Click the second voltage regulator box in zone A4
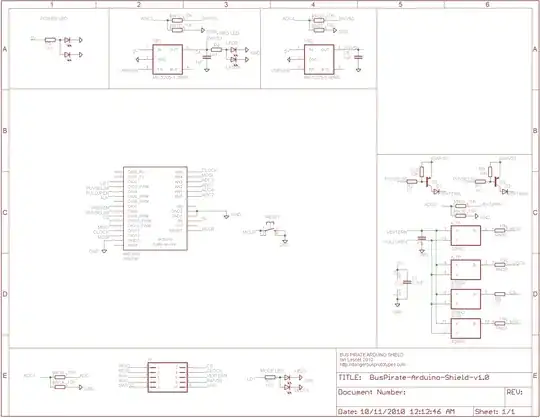 [x=319, y=59]
